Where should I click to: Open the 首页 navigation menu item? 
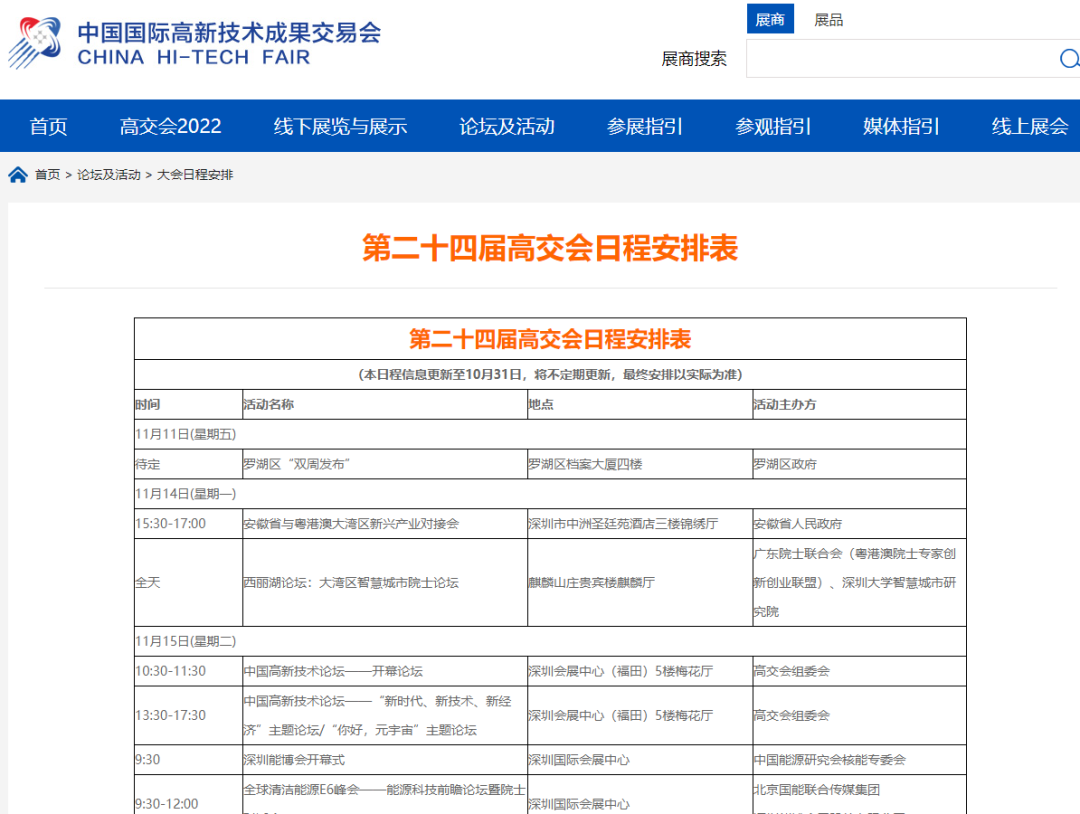pos(48,126)
